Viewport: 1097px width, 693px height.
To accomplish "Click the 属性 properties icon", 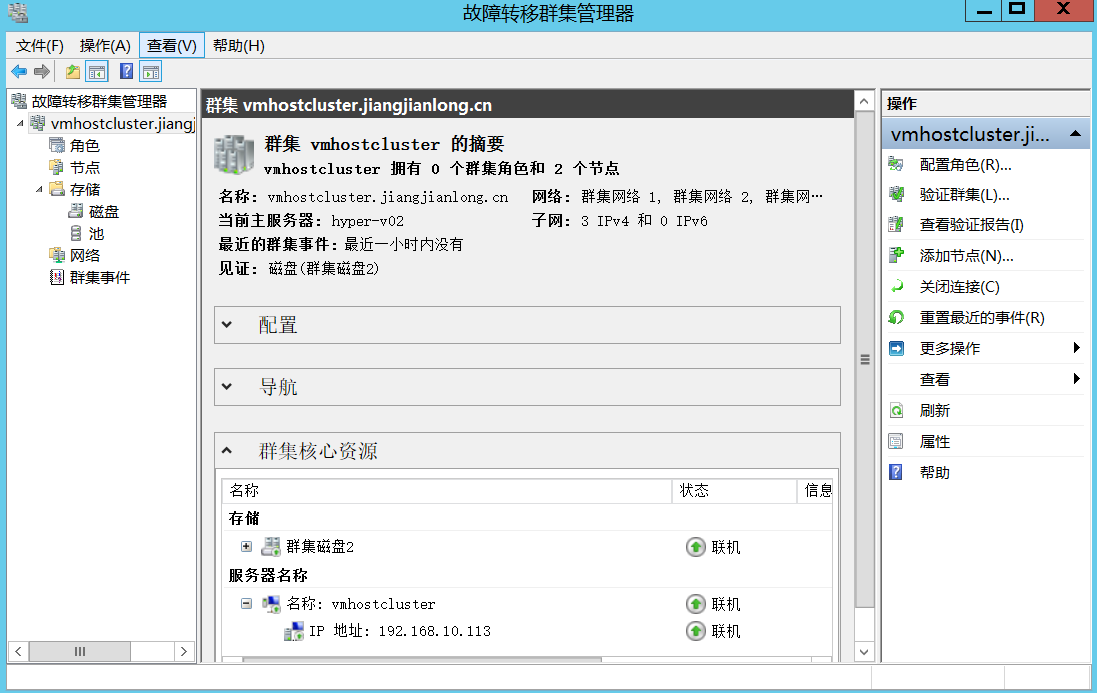I will pyautogui.click(x=896, y=441).
